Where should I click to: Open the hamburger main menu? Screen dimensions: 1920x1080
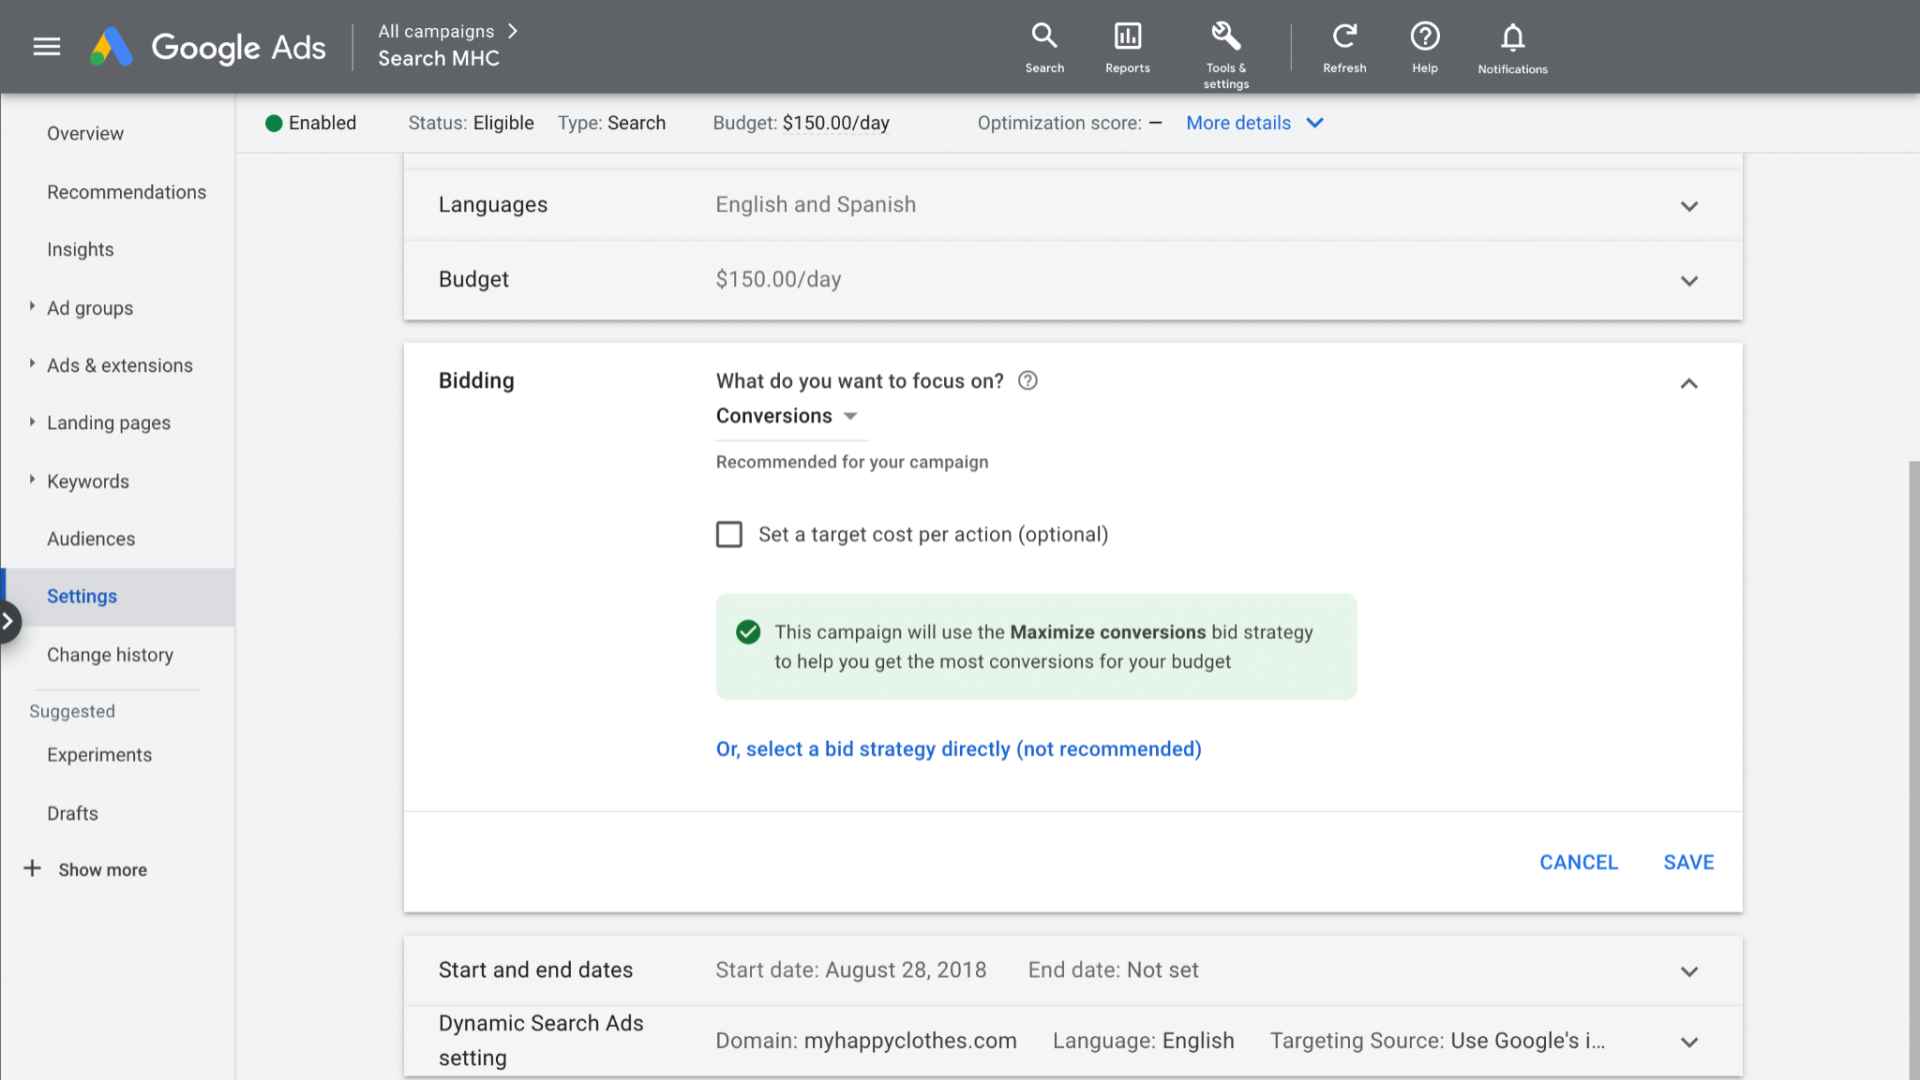pyautogui.click(x=47, y=47)
